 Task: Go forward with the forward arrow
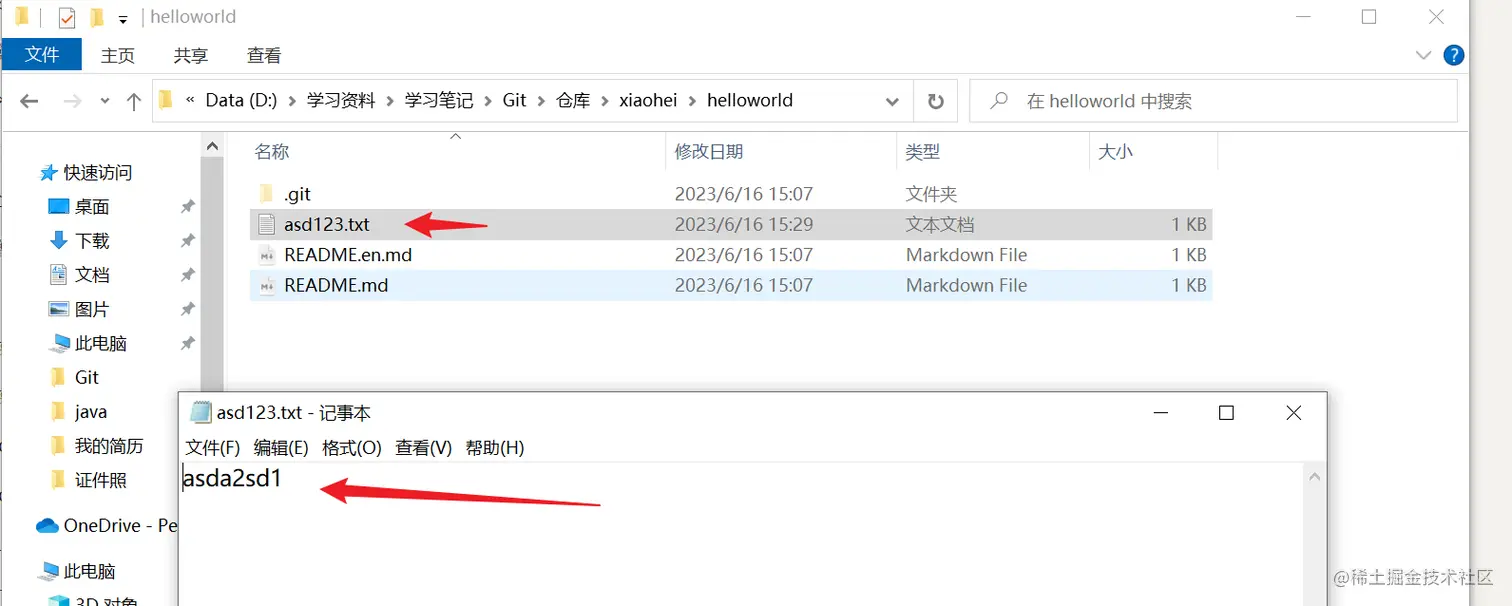coord(71,101)
